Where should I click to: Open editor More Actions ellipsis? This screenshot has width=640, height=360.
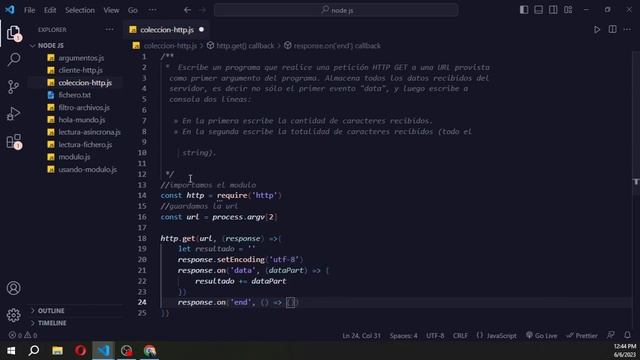(x=627, y=29)
